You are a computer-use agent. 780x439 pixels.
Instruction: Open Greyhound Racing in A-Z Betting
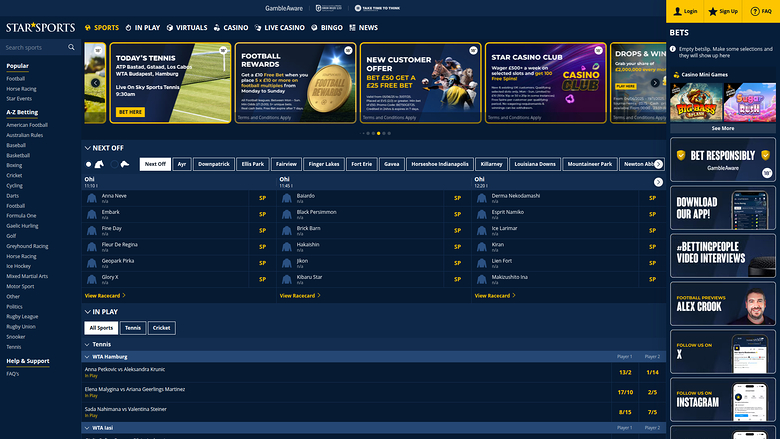coord(27,246)
